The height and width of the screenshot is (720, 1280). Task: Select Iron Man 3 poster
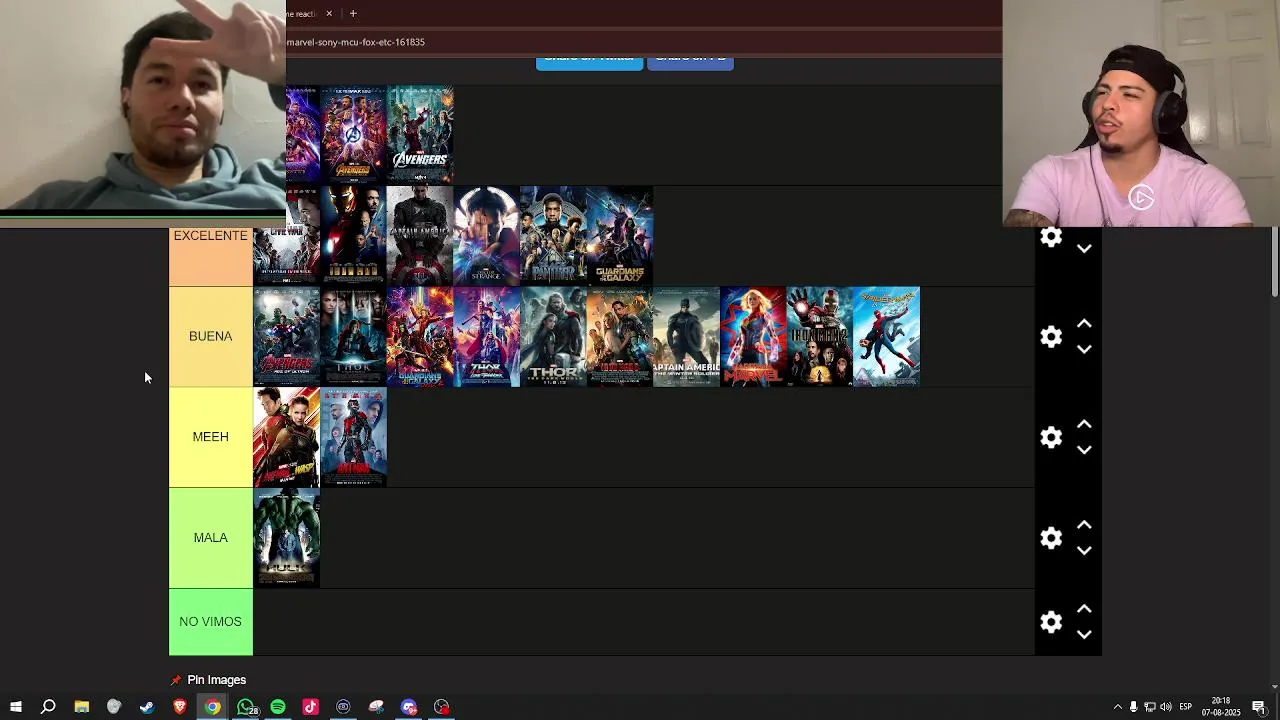point(620,337)
